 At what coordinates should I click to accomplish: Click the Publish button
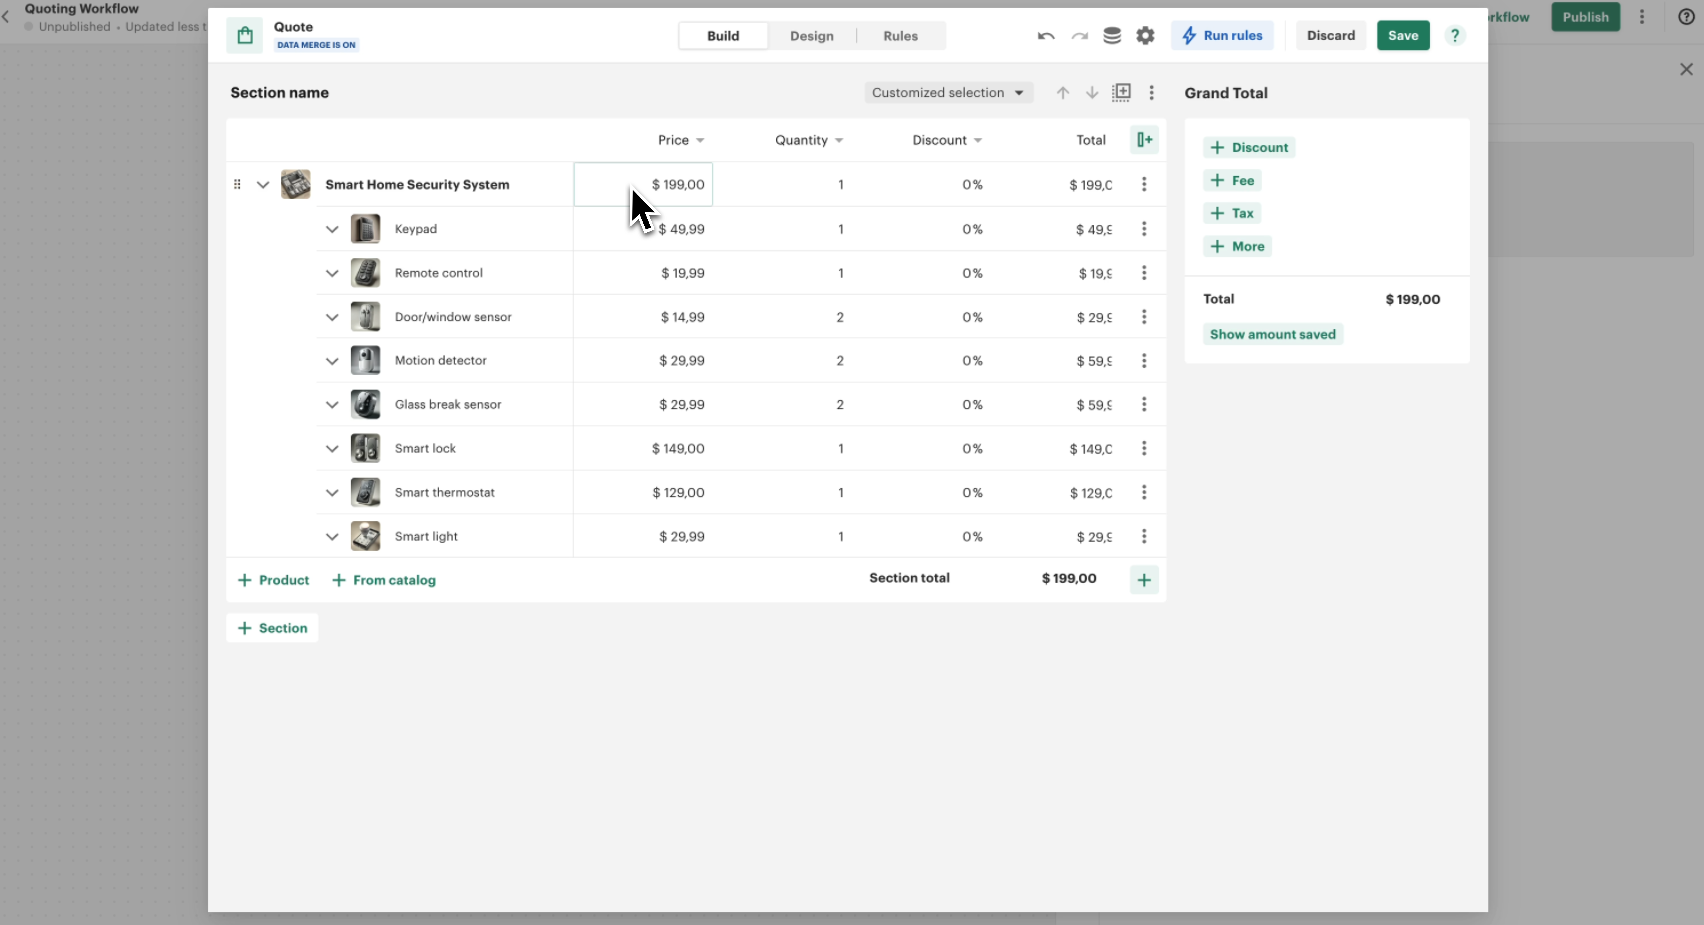(x=1584, y=17)
